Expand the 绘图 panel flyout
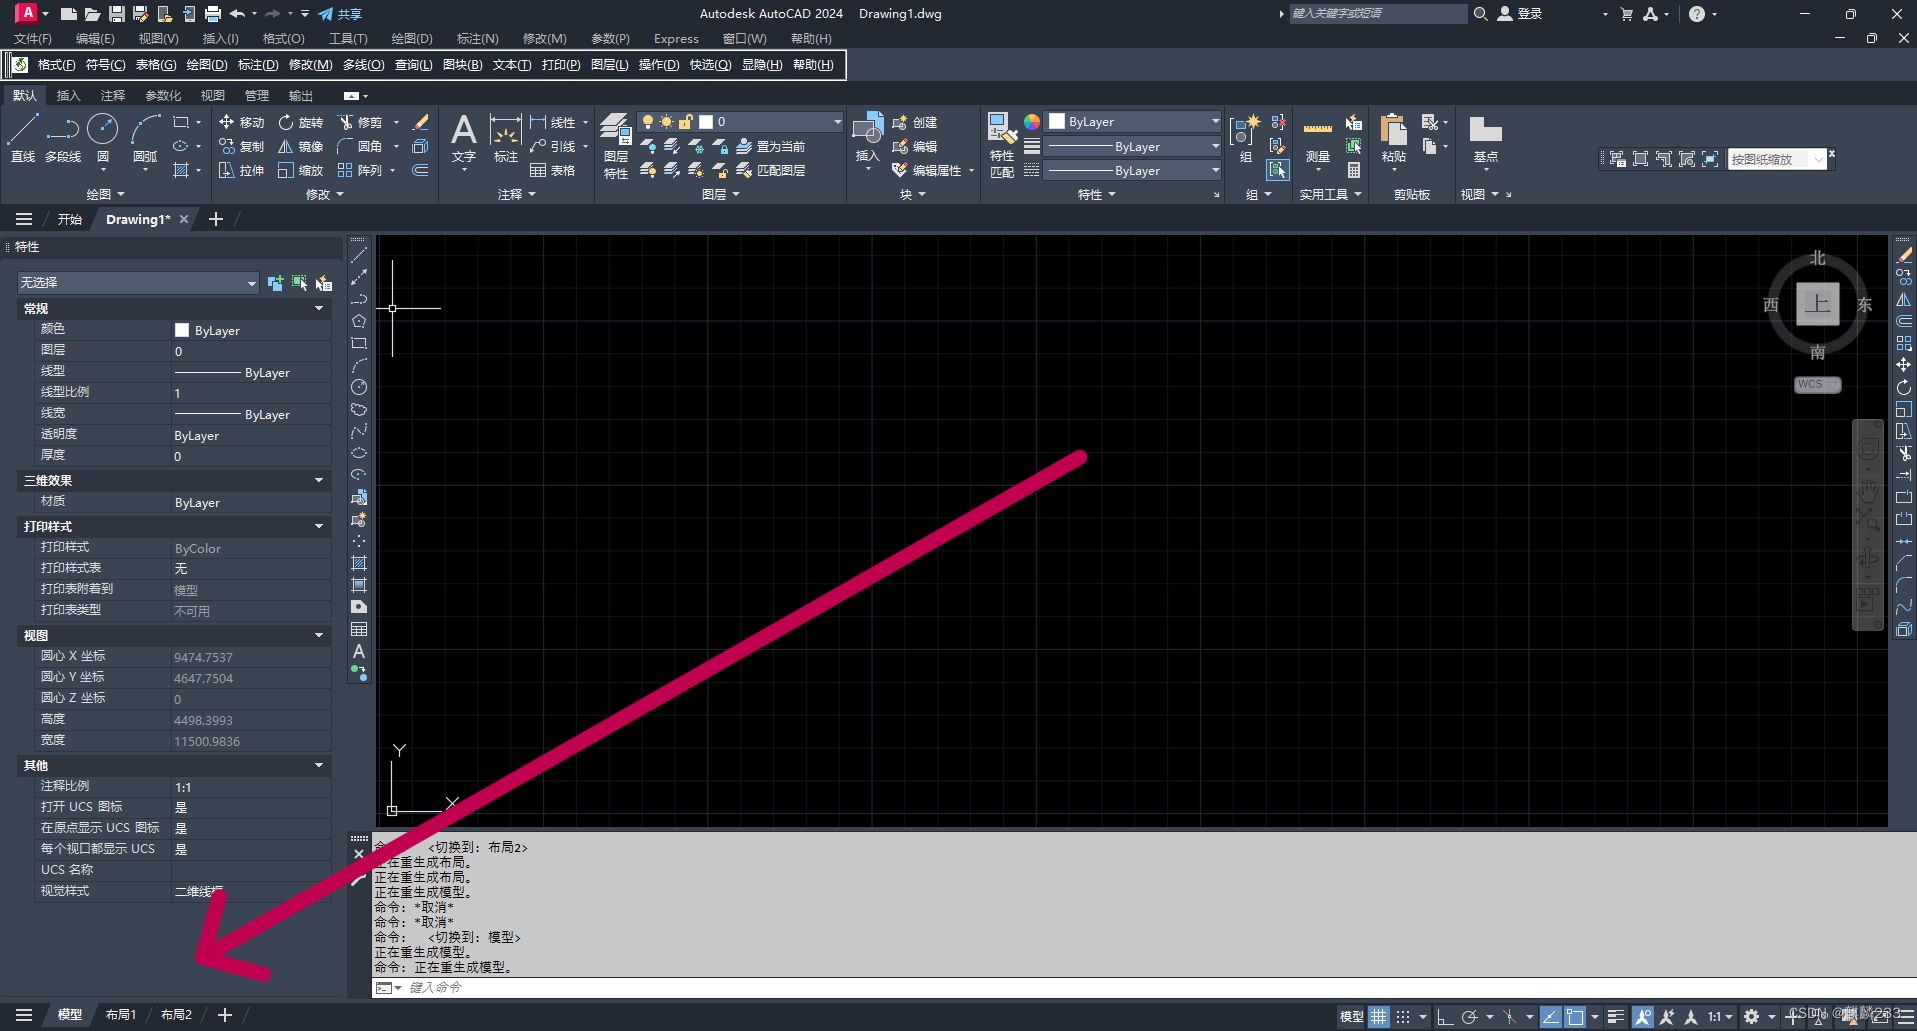Screen dimensions: 1917x1031 [105, 194]
